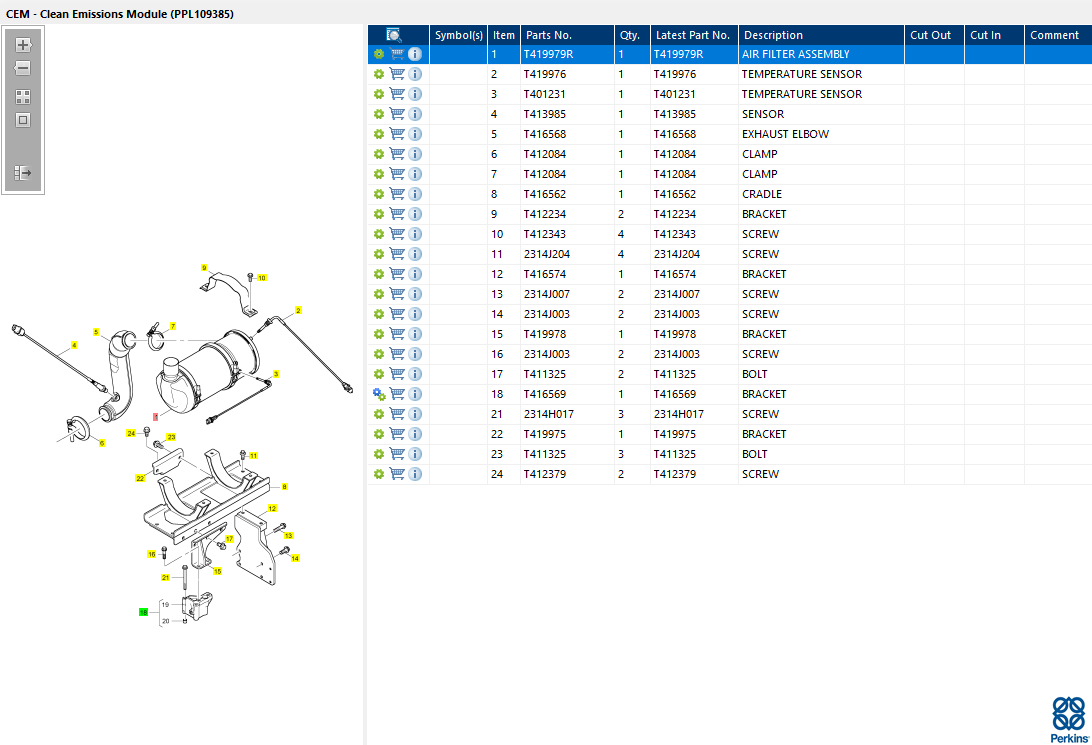1092x745 pixels.
Task: Add item 17 BOLT to cart
Action: [397, 374]
